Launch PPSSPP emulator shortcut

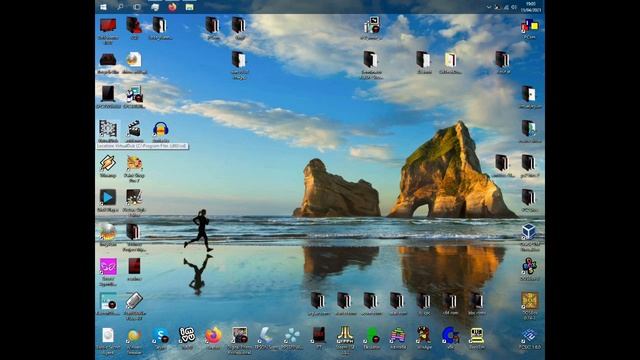click(292, 336)
